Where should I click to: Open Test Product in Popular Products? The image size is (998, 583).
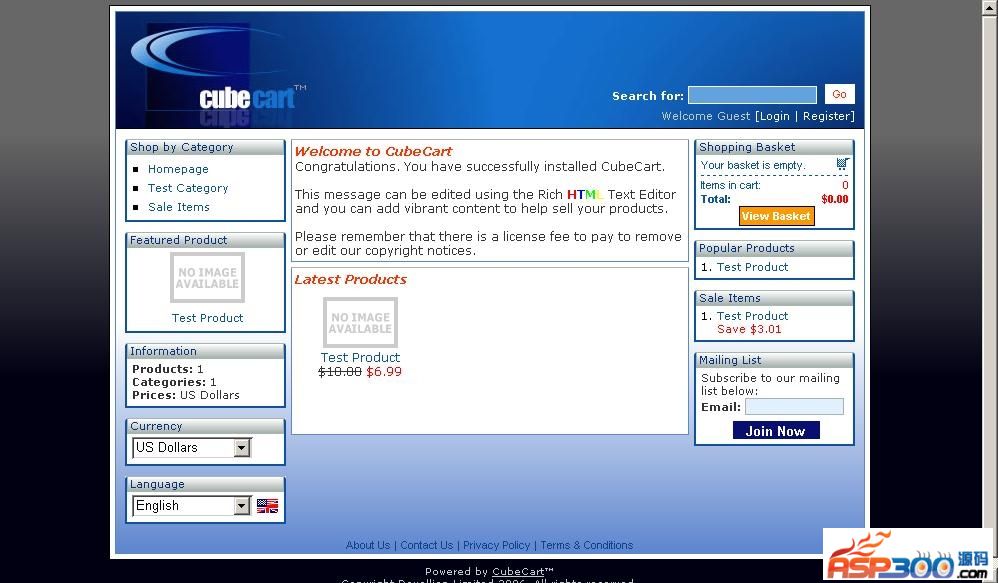[752, 267]
